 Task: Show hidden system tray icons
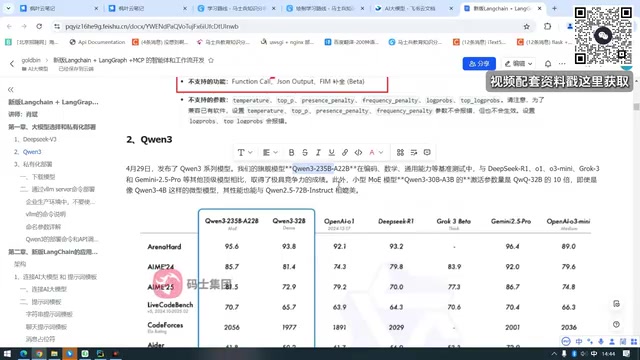(554, 353)
